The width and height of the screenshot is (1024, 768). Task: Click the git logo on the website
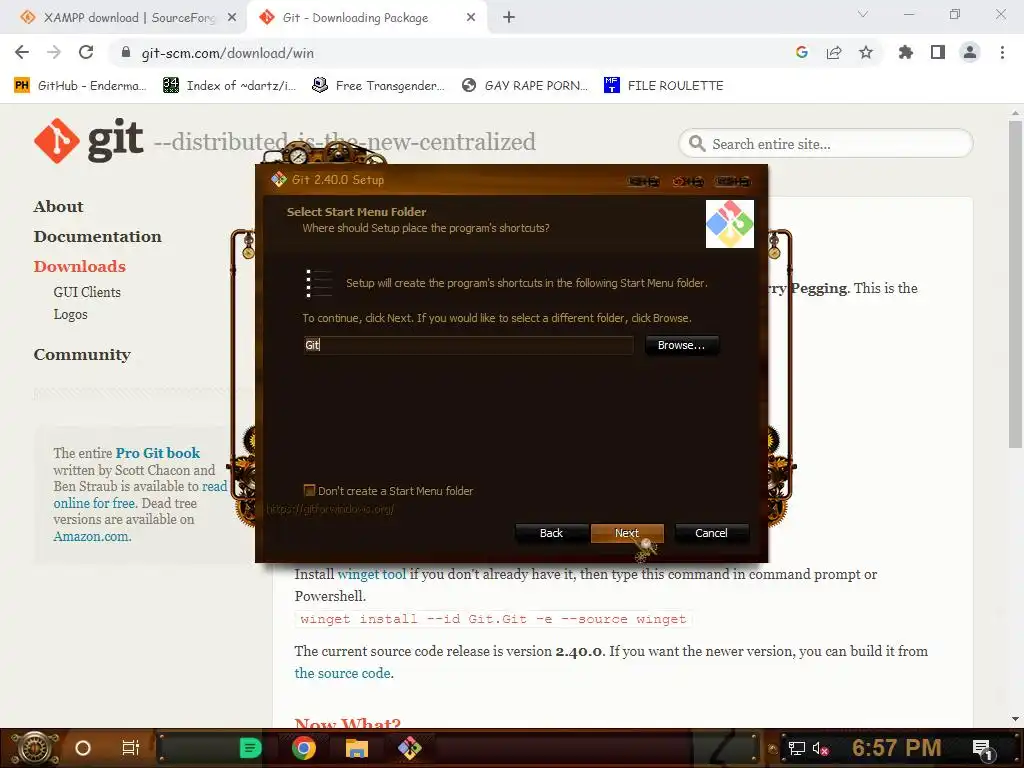(88, 140)
